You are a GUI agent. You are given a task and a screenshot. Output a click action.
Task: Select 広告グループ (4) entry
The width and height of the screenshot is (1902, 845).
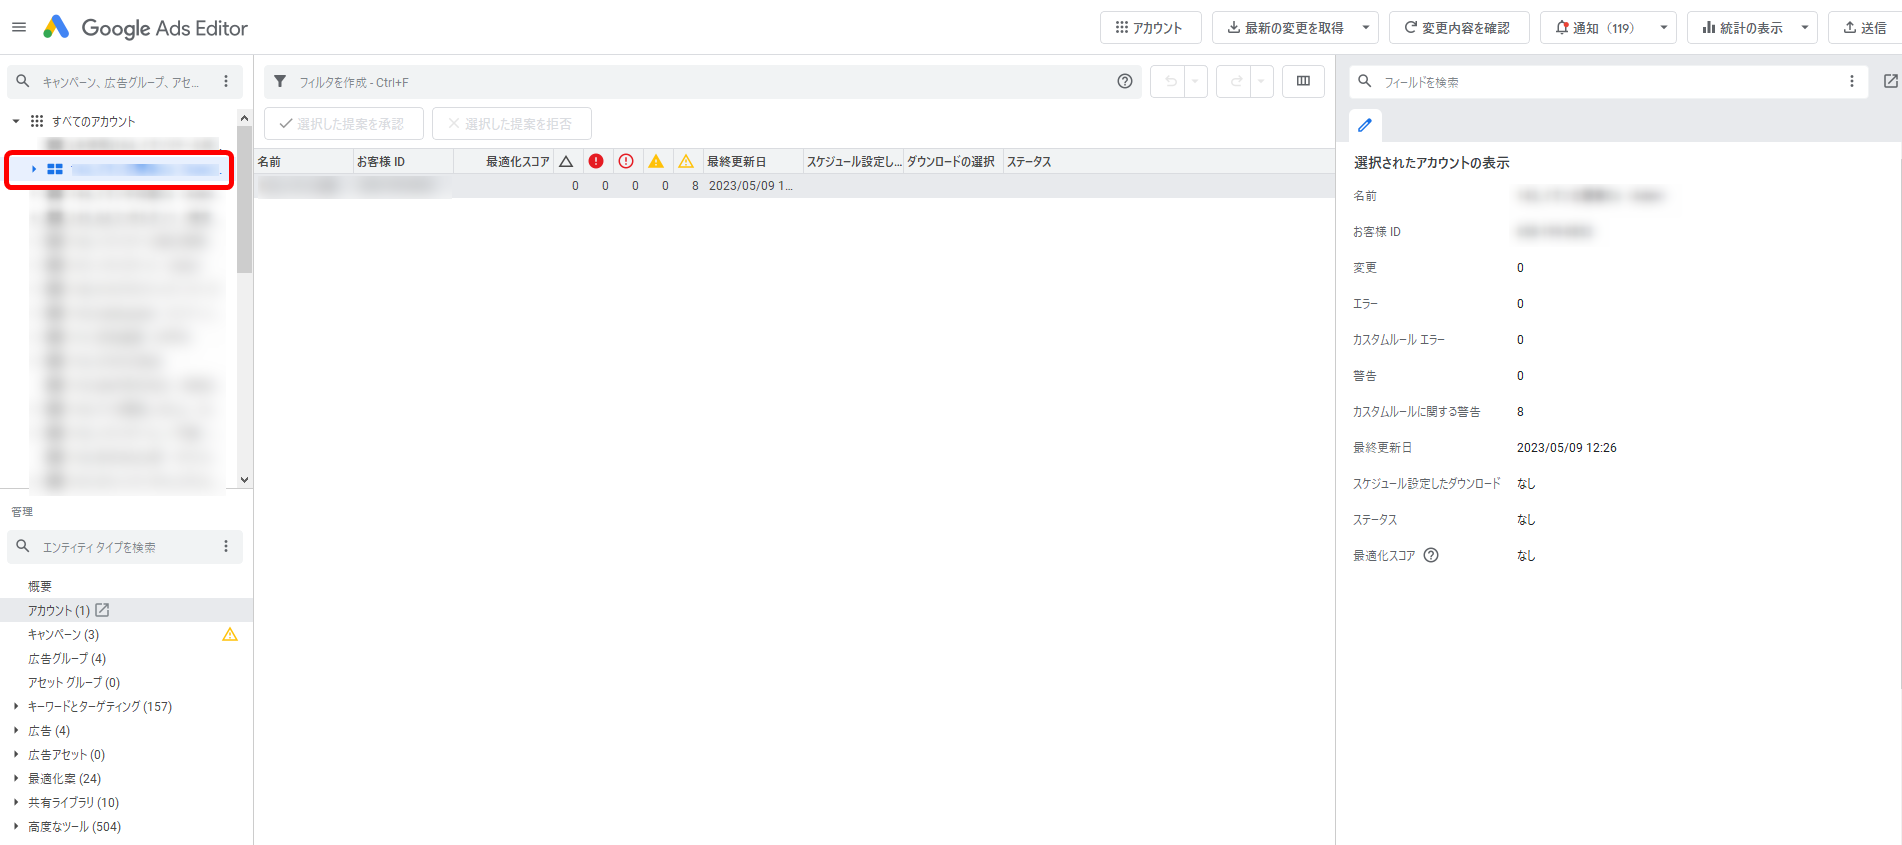tap(67, 658)
